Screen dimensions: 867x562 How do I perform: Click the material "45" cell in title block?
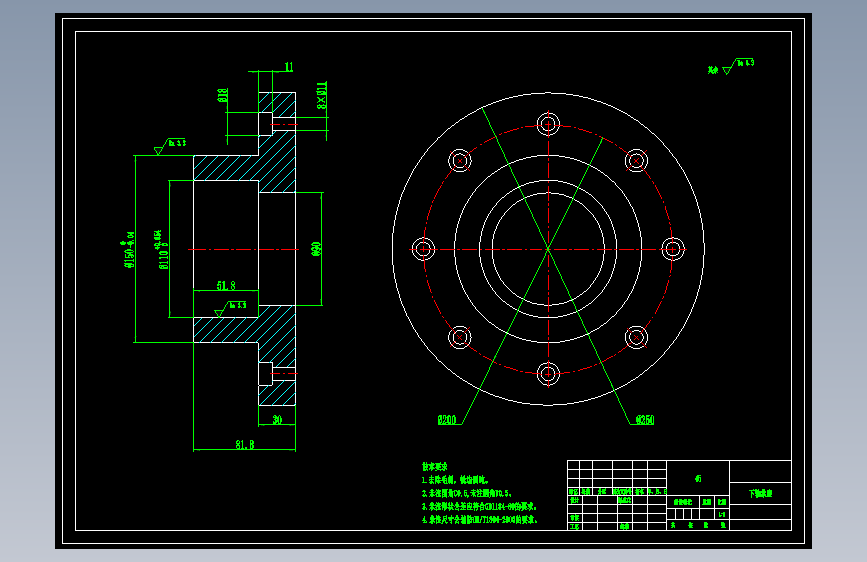(698, 478)
